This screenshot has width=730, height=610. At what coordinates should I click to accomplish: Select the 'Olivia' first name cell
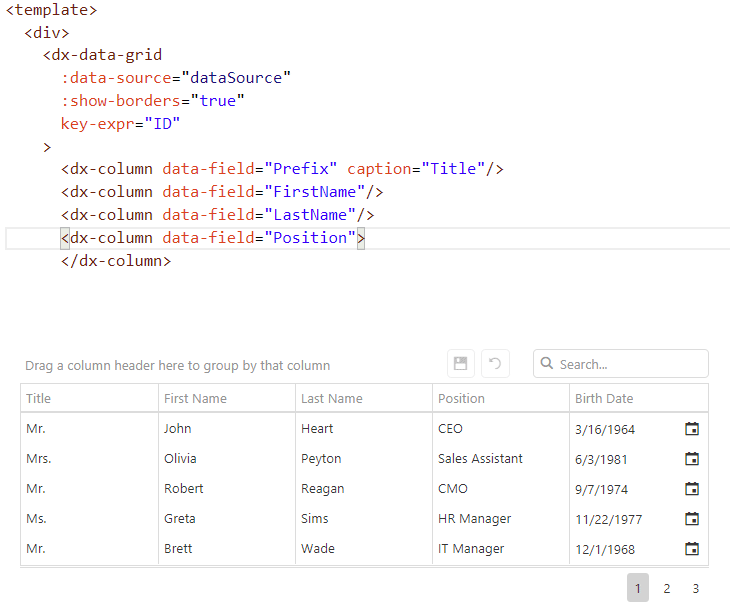pos(227,459)
